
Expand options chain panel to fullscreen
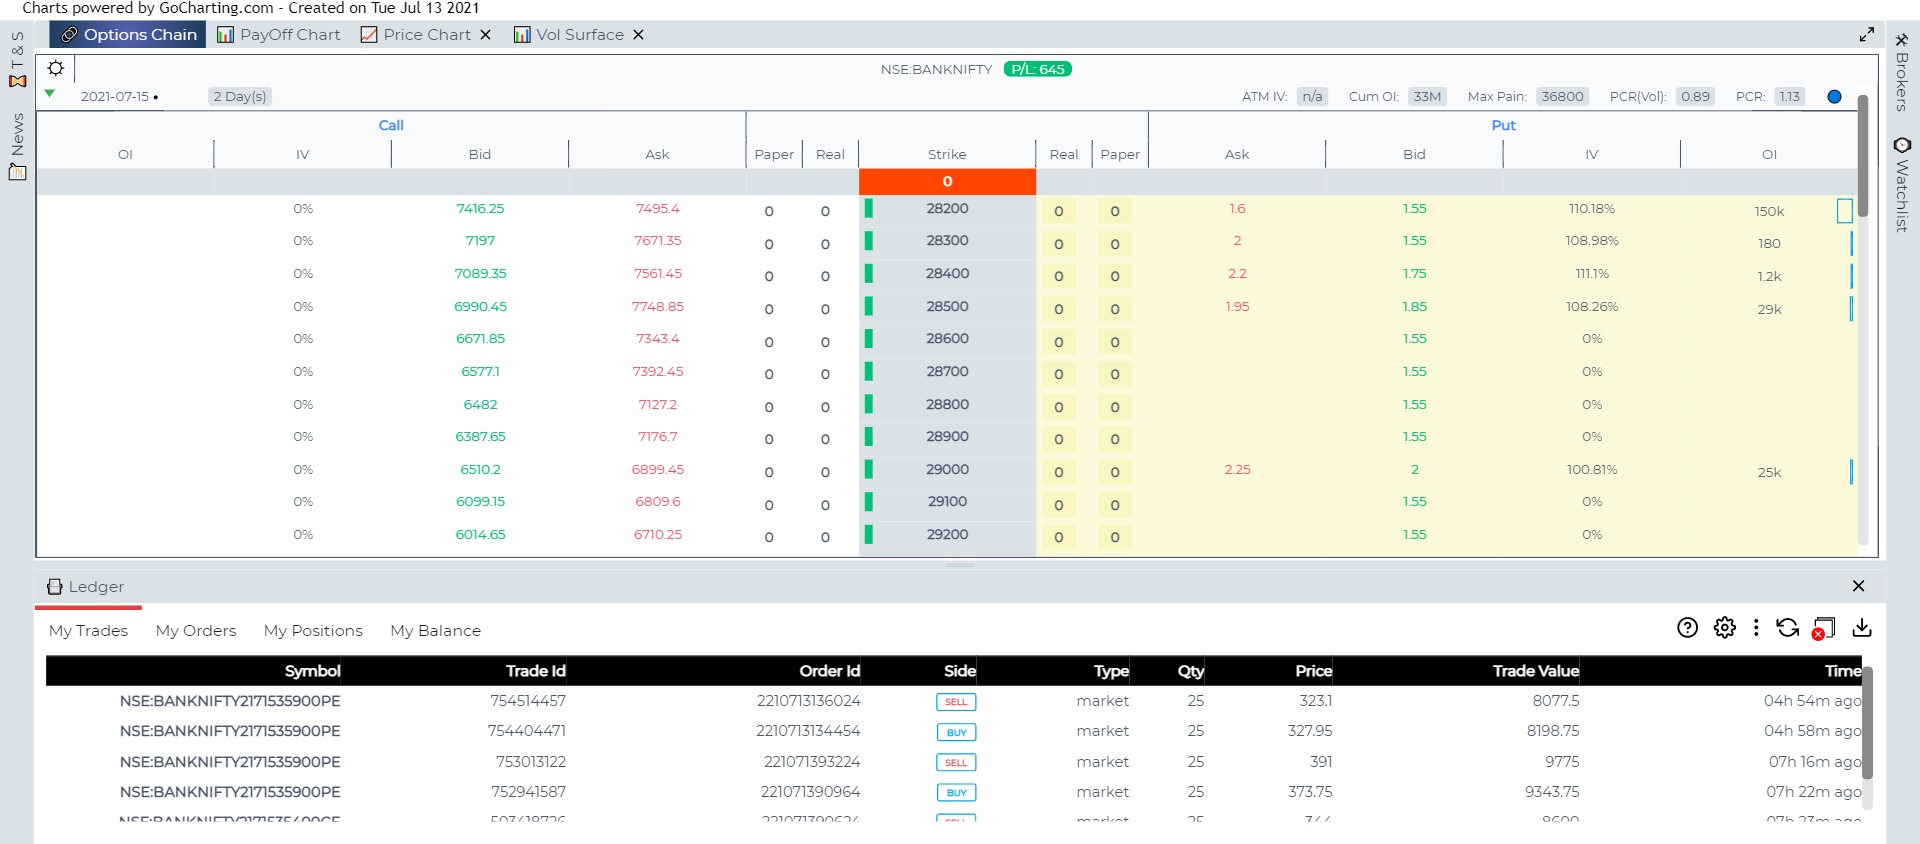pos(1866,34)
